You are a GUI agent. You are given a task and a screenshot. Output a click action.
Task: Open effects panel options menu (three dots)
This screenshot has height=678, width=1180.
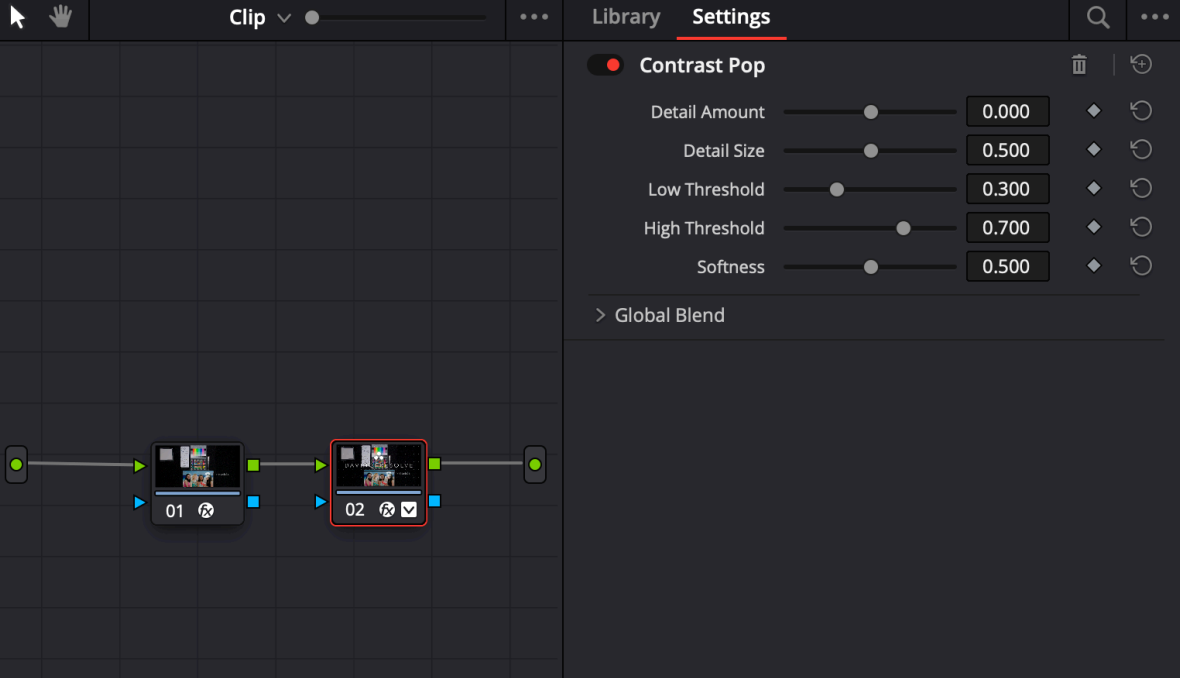(1155, 17)
